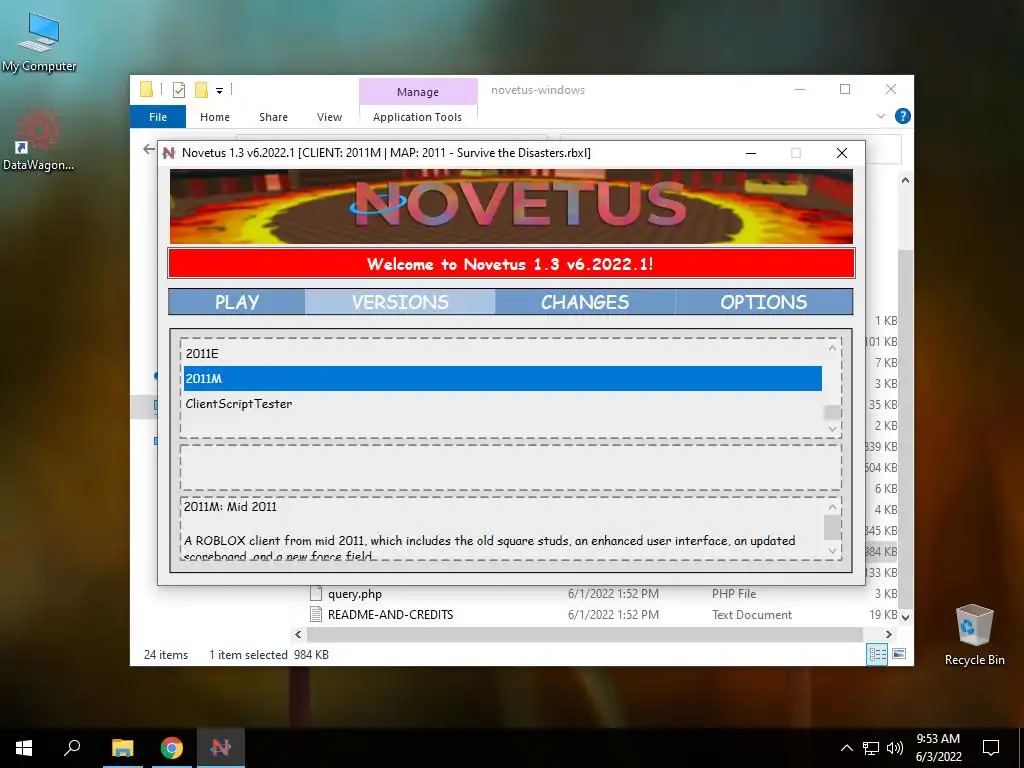Open the Home ribbon tab
Screen dimensions: 1024x768
click(x=215, y=117)
